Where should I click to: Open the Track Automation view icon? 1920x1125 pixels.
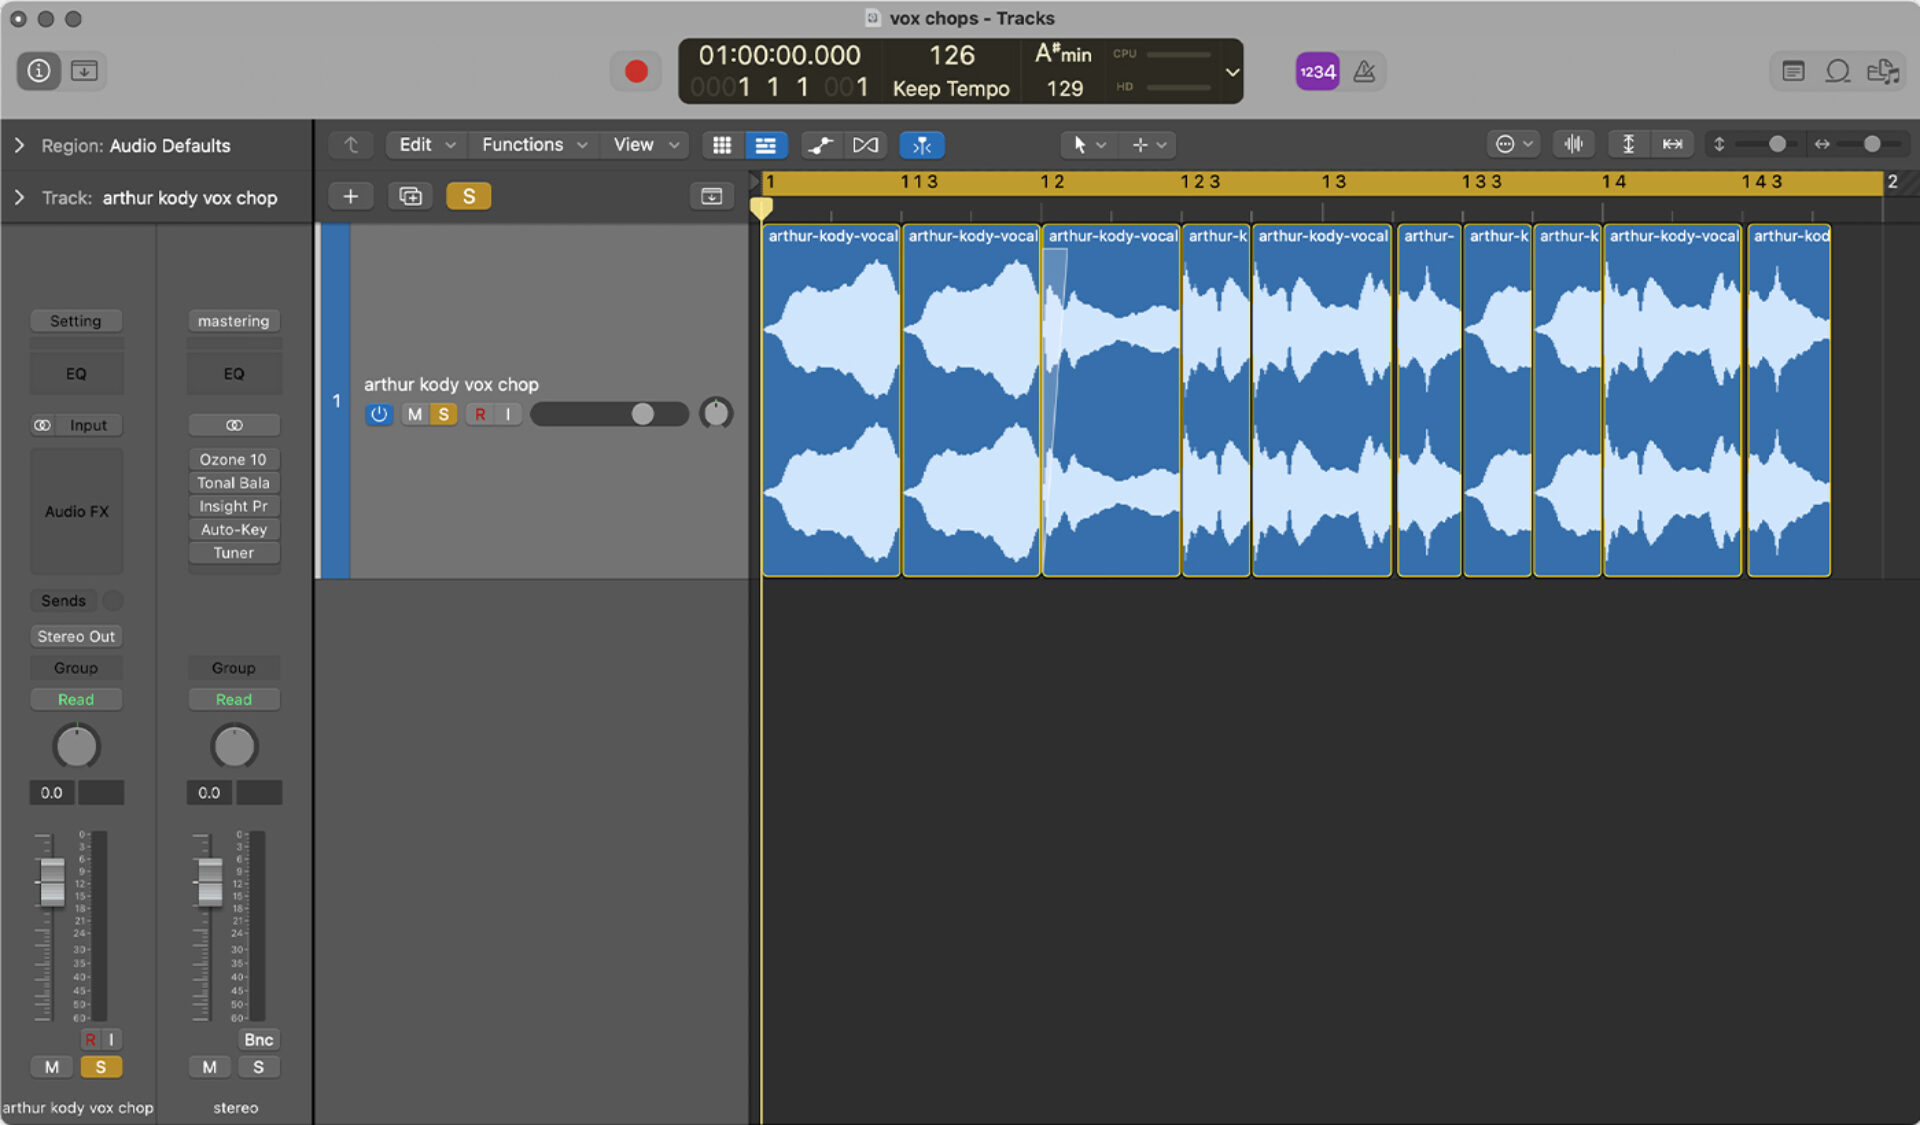click(820, 145)
